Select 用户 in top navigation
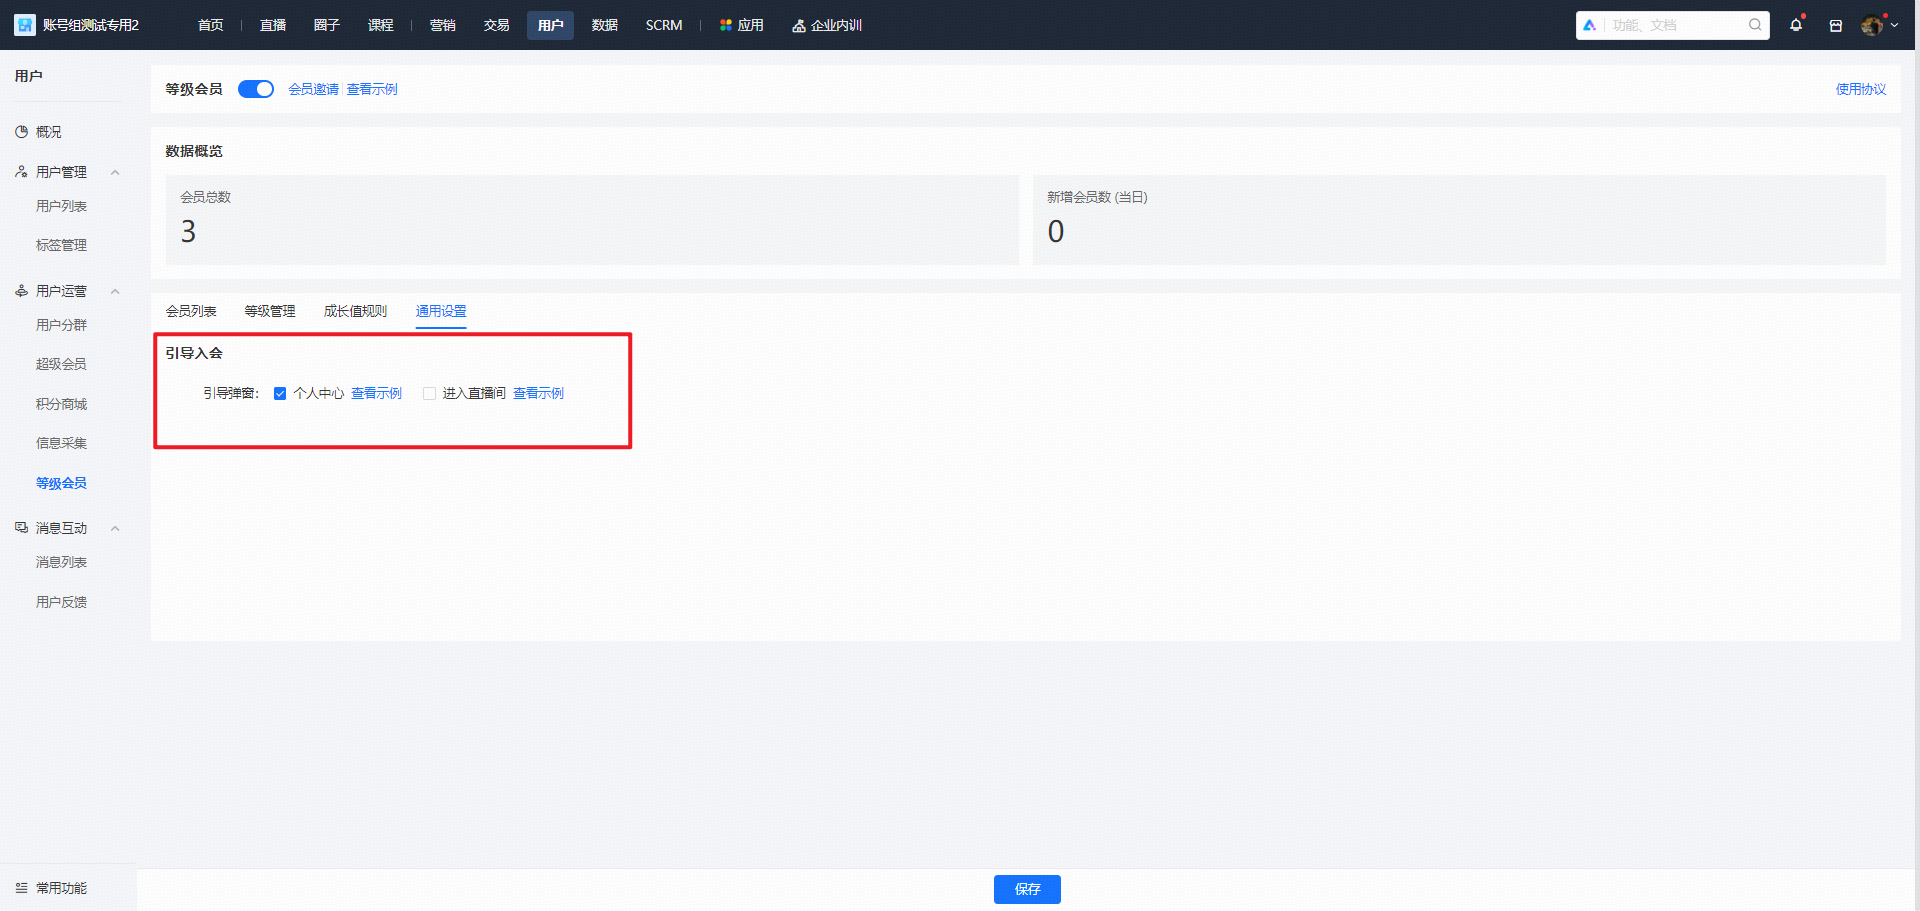This screenshot has height=911, width=1920. [x=550, y=25]
